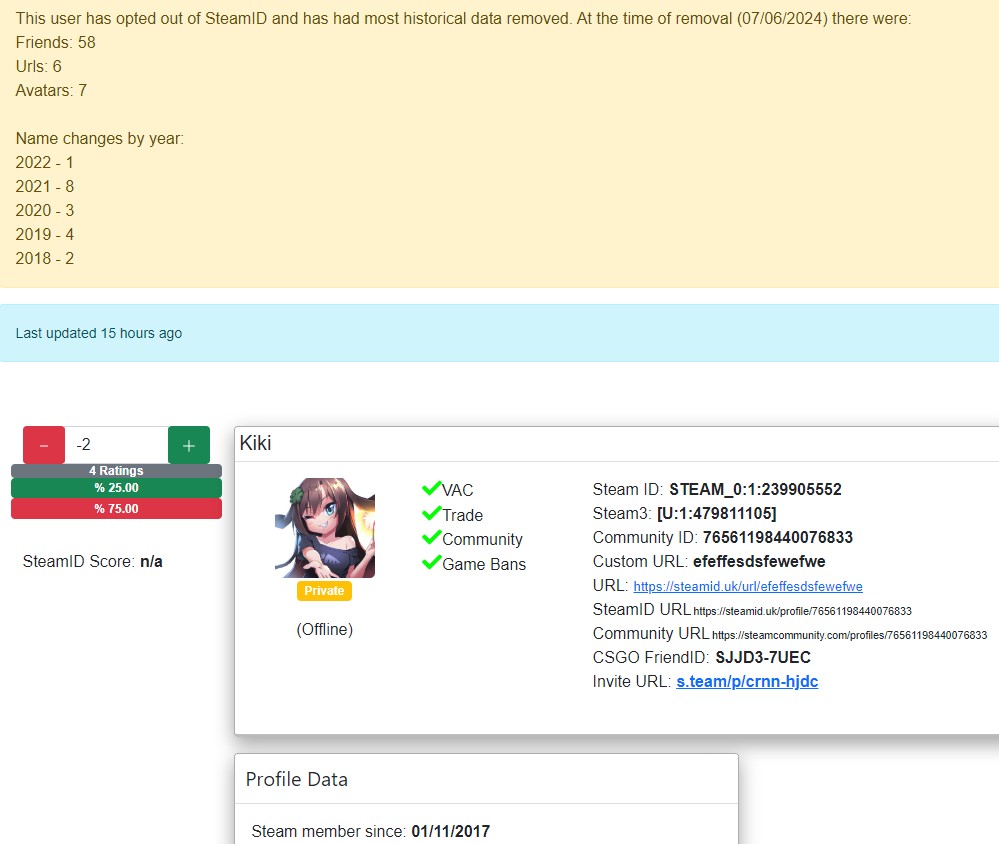Open Kiki's profile avatar image
The width and height of the screenshot is (999, 844).
pyautogui.click(x=325, y=528)
